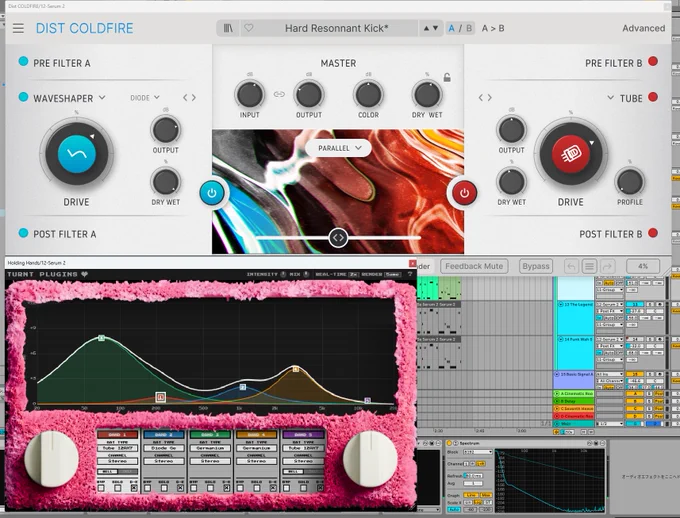This screenshot has width=680, height=518.
Task: Turn off engine A blue power button
Action: point(212,193)
